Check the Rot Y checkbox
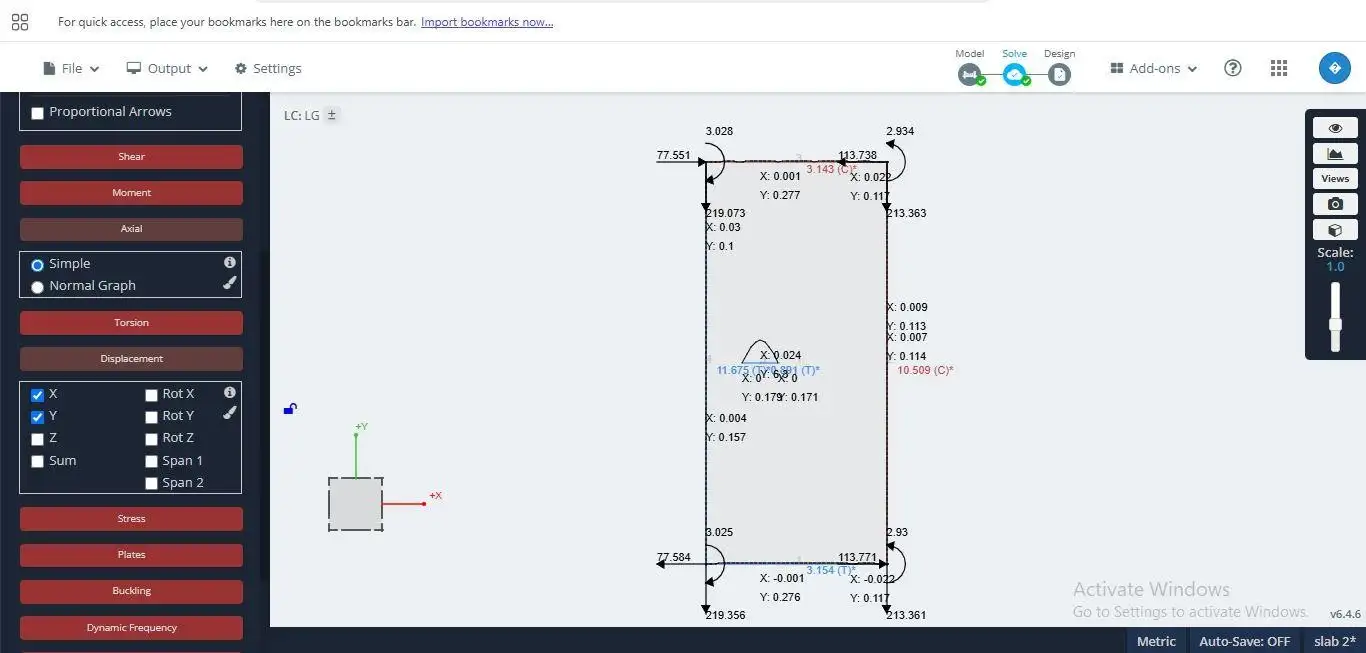The image size is (1366, 653). (x=152, y=417)
